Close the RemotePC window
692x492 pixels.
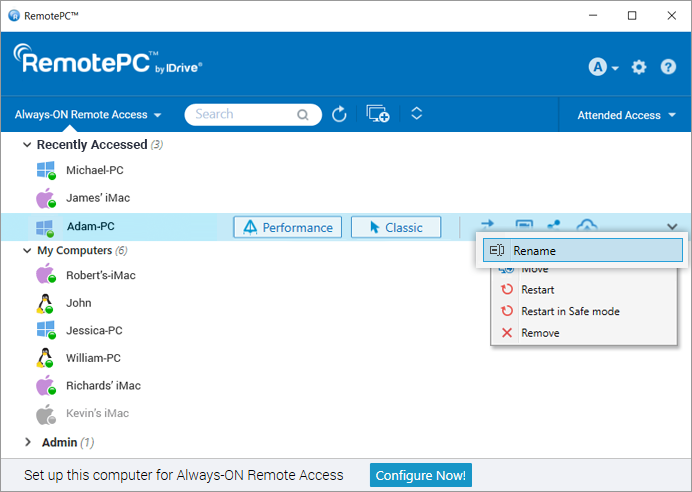(671, 15)
